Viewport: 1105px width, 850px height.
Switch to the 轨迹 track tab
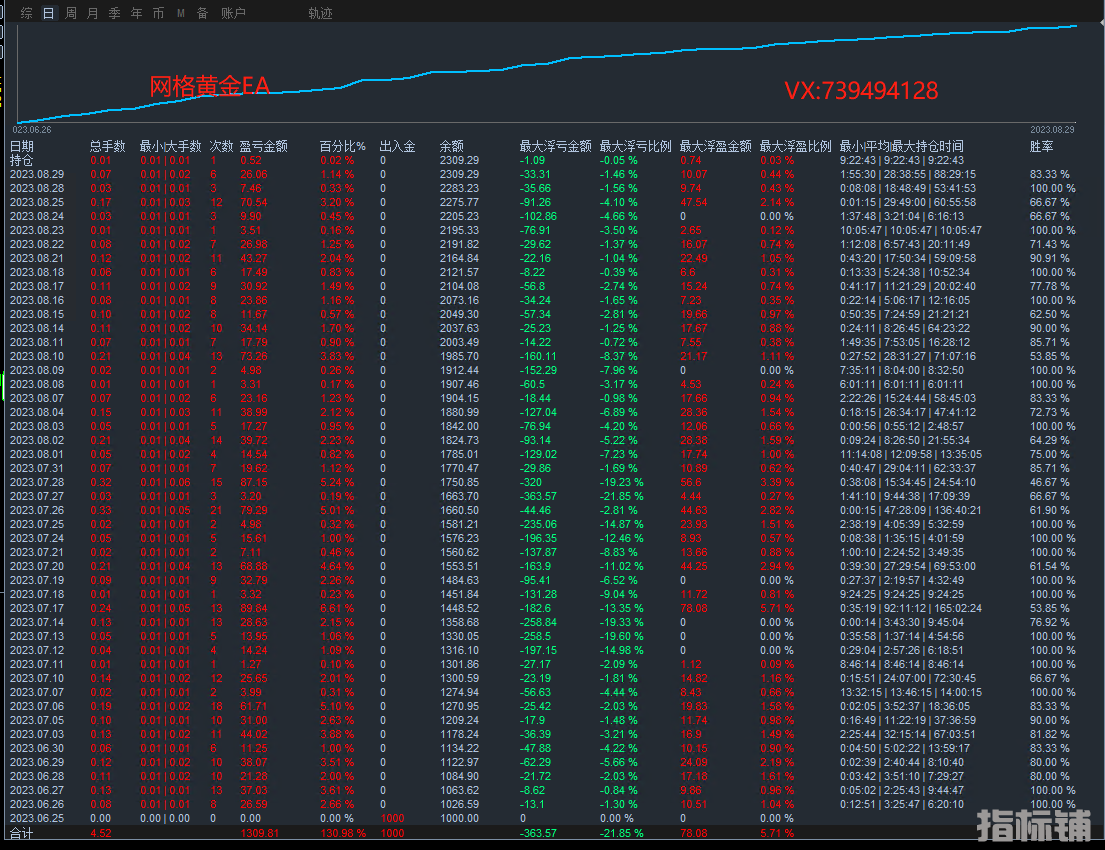tap(320, 13)
